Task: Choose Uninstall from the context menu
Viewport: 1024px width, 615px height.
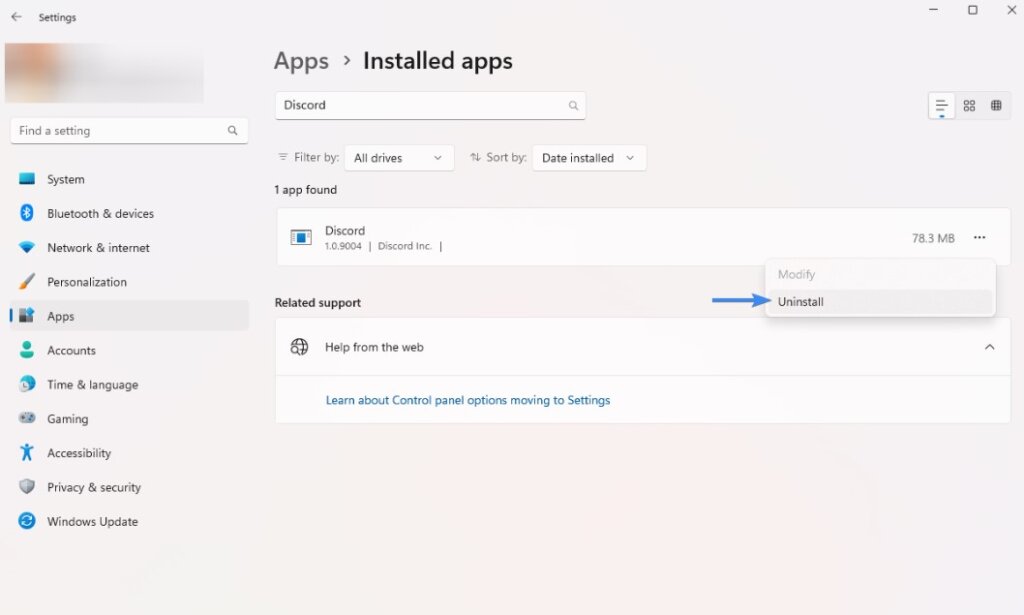Action: click(880, 302)
